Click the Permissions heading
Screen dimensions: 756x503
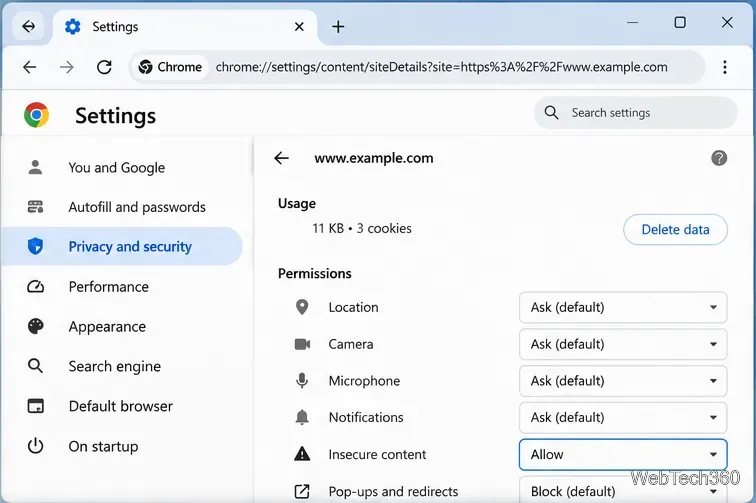[315, 273]
